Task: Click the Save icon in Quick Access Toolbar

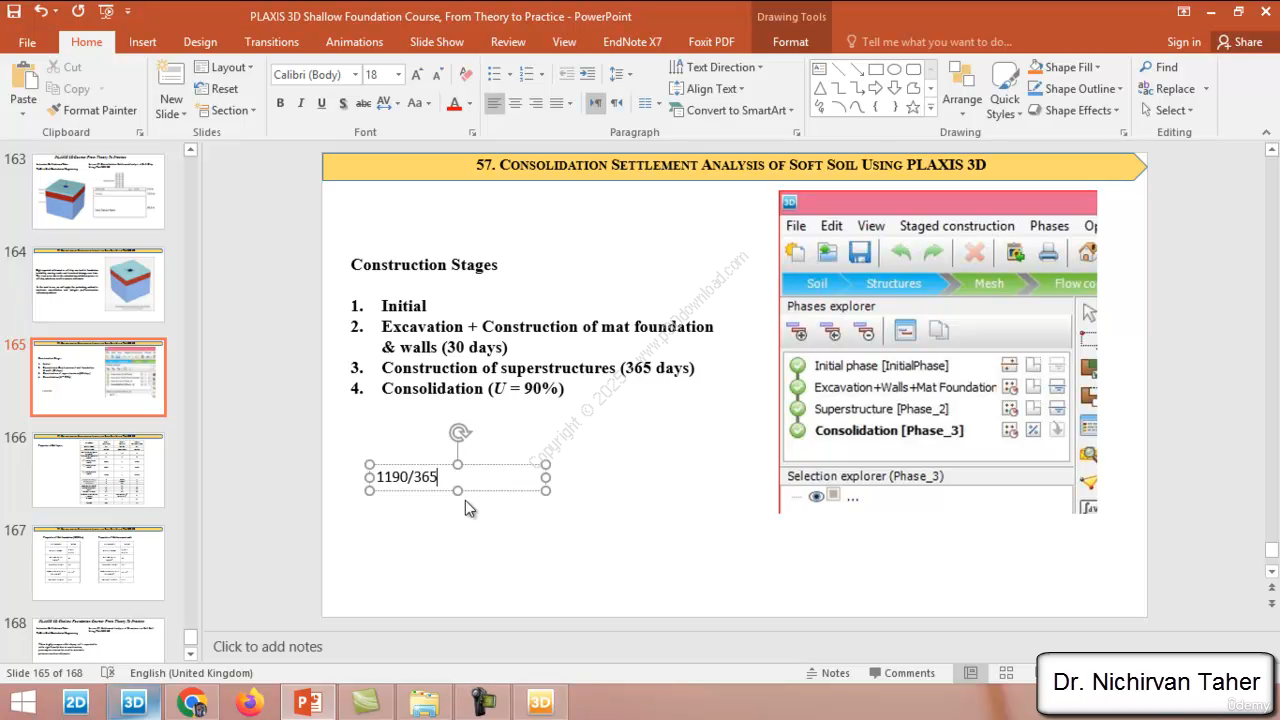Action: point(14,12)
